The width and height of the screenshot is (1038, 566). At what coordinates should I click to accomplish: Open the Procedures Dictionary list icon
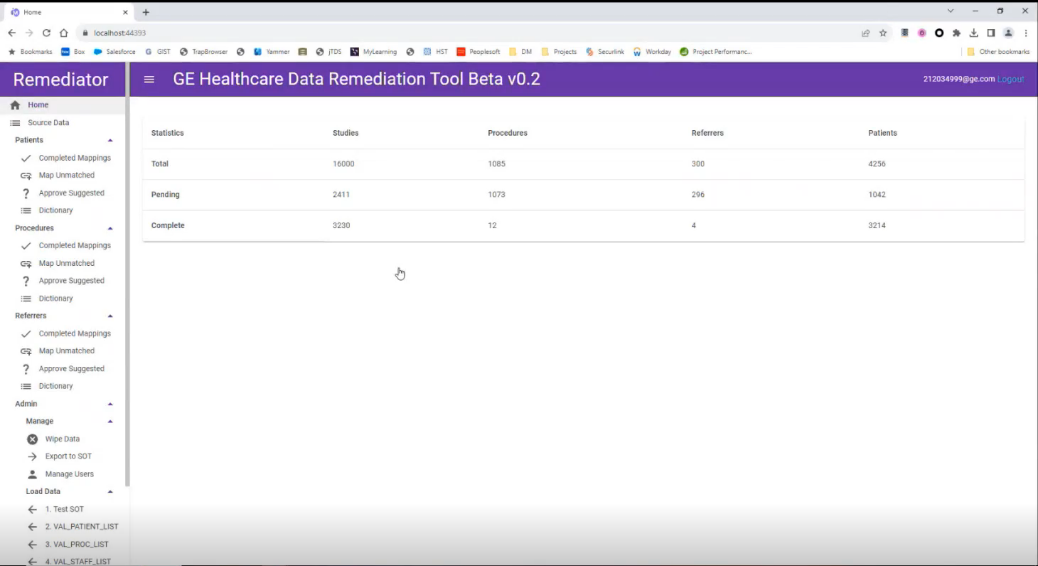coord(26,299)
